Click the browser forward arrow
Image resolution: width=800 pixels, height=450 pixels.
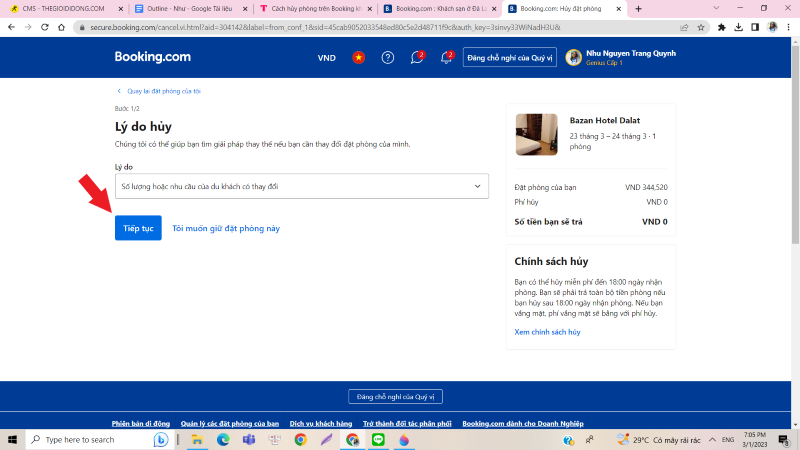(28, 27)
